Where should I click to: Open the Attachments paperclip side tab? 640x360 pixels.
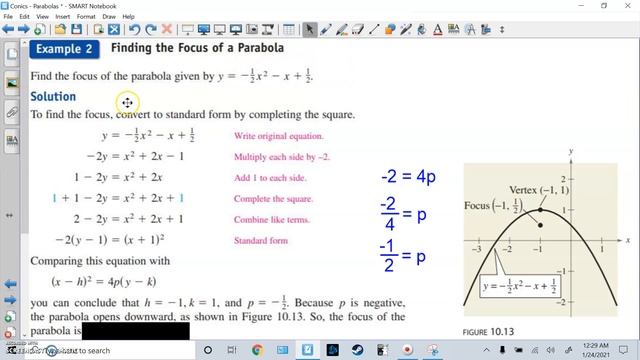click(x=12, y=112)
